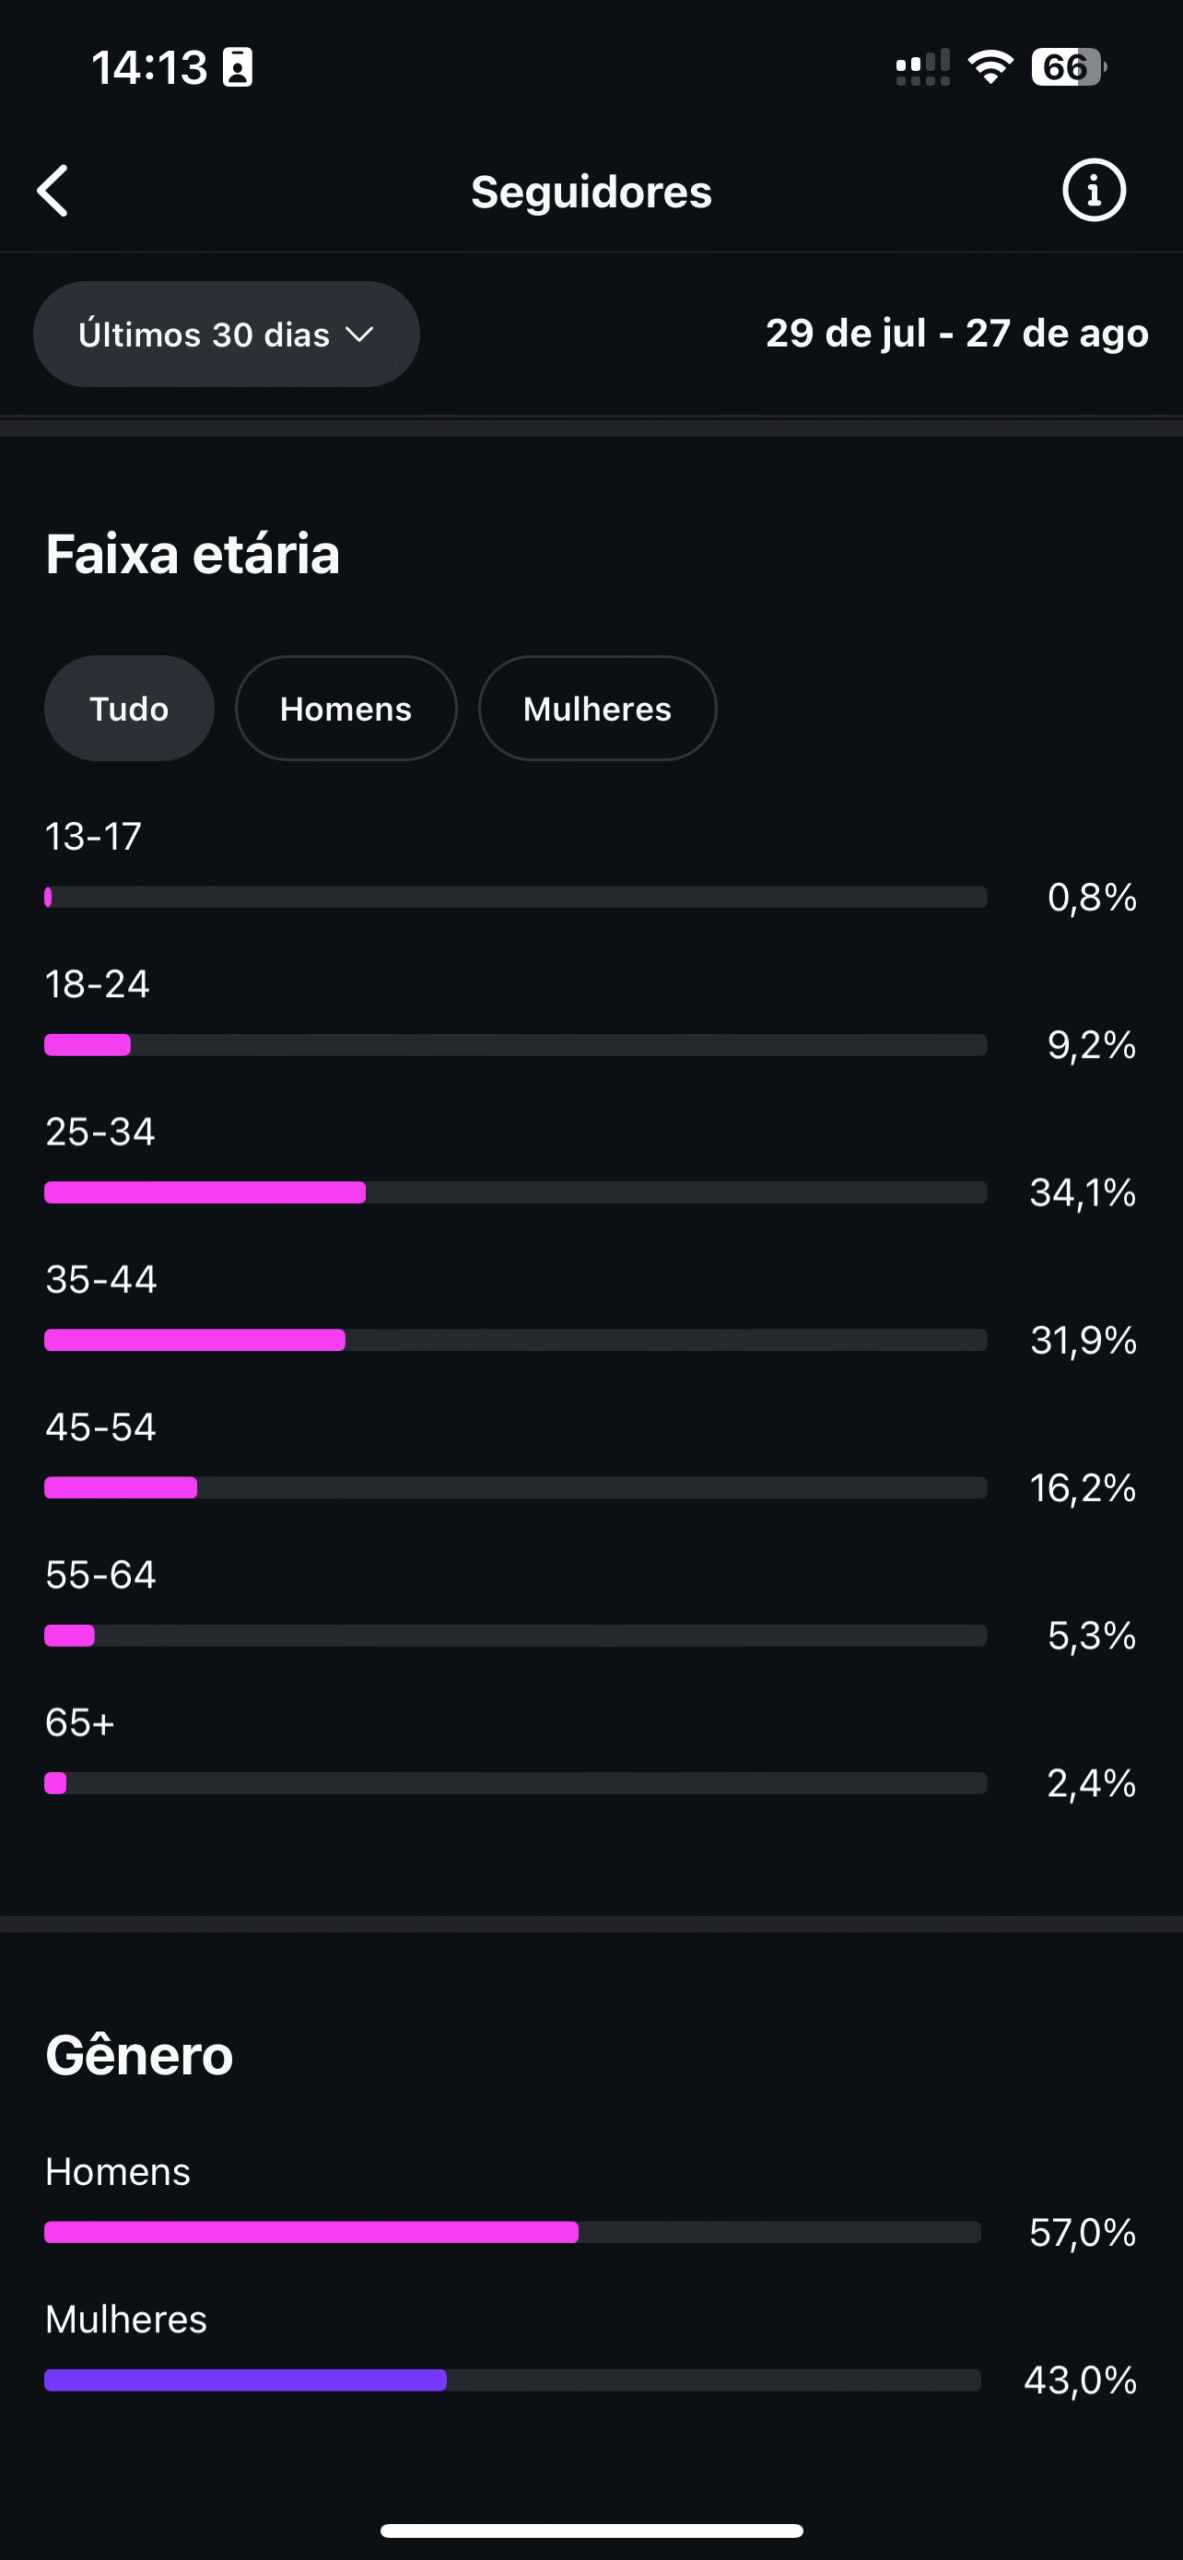This screenshot has height=2560, width=1183.
Task: Tap the 25-34 age bar
Action: (x=516, y=1192)
